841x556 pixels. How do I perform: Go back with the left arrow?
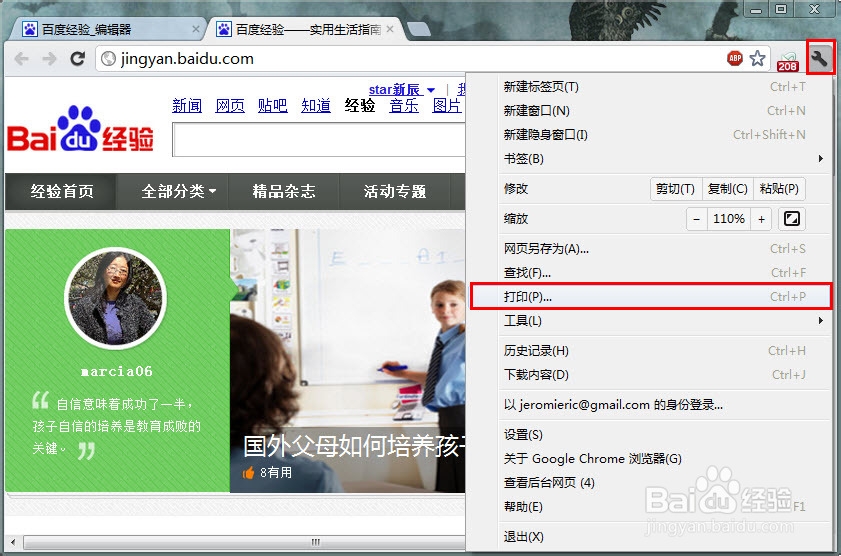tap(21, 58)
